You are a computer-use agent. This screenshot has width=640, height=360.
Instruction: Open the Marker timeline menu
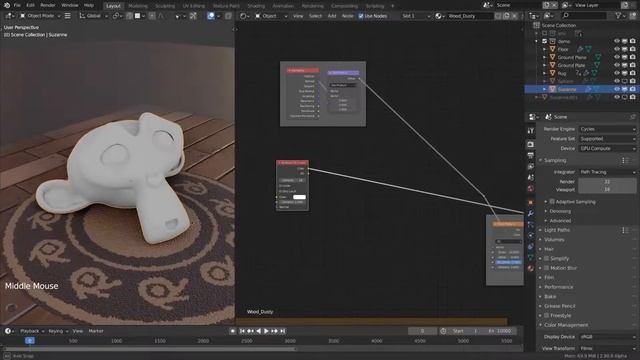click(96, 331)
